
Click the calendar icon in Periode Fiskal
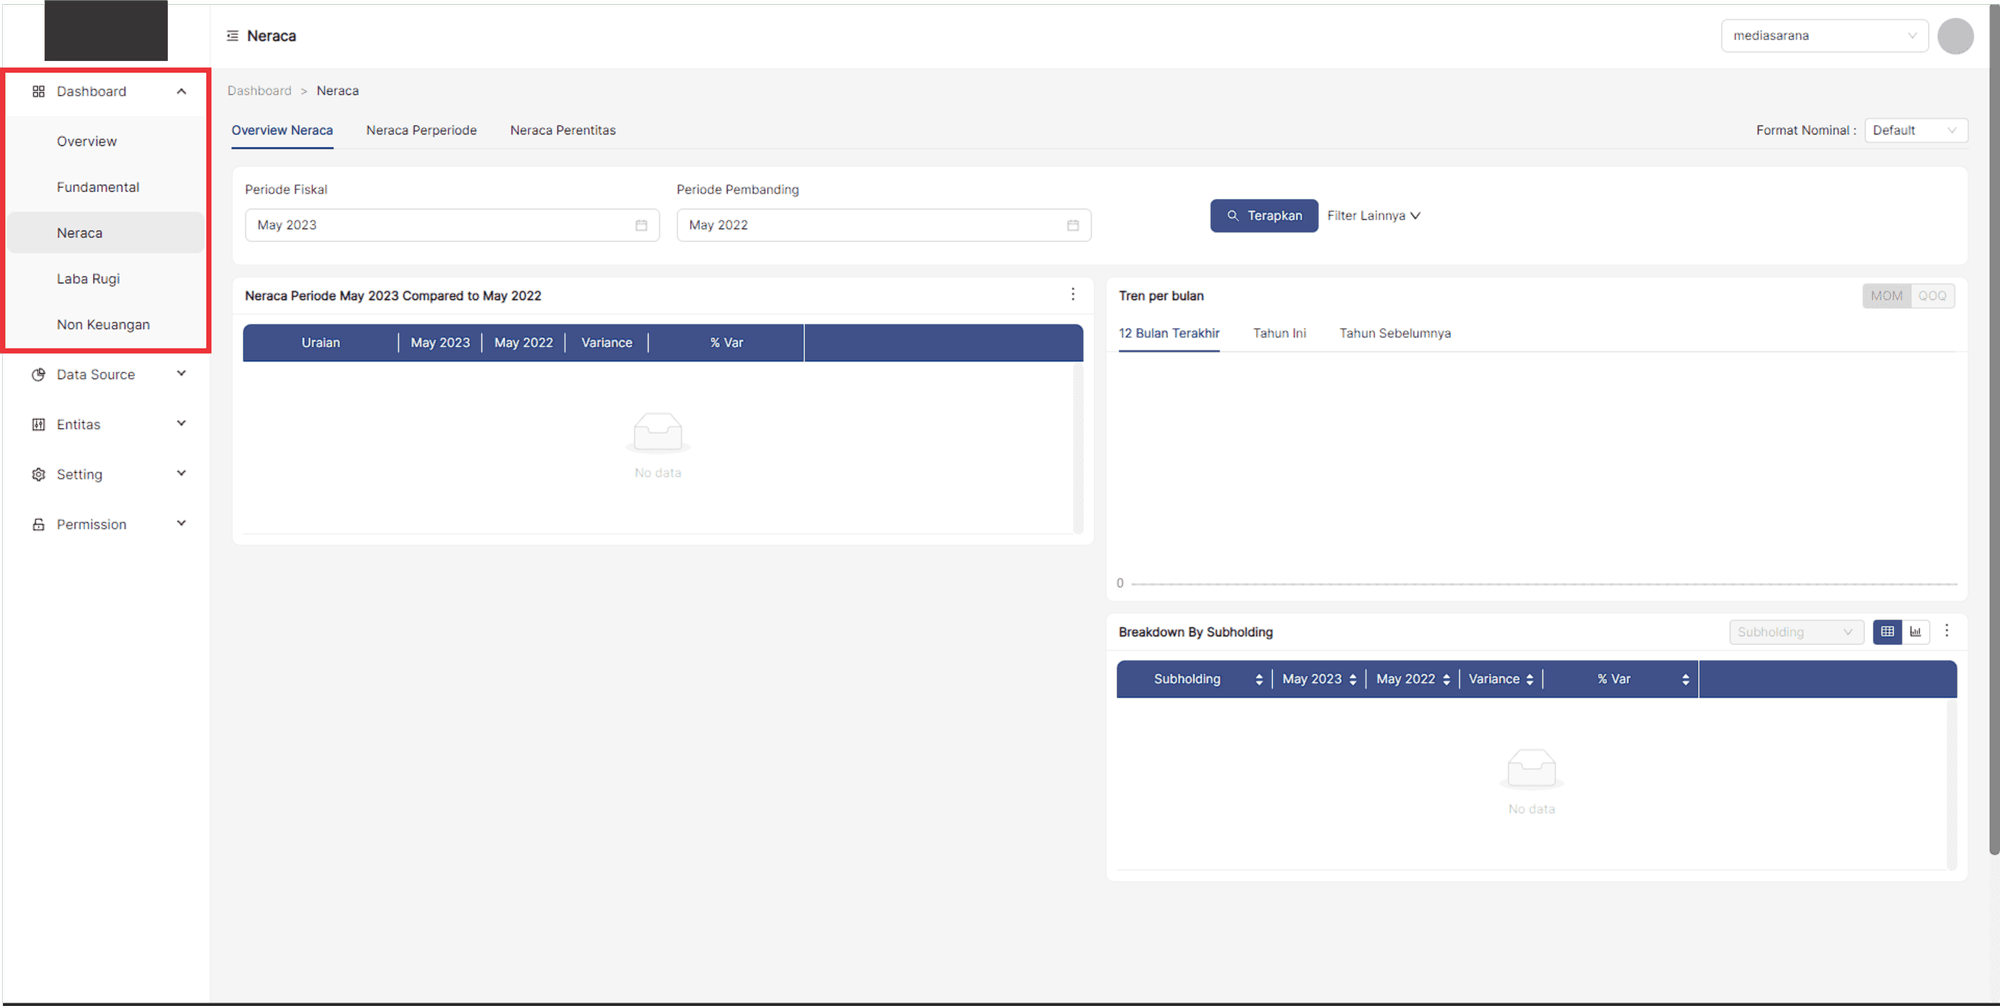(x=641, y=225)
